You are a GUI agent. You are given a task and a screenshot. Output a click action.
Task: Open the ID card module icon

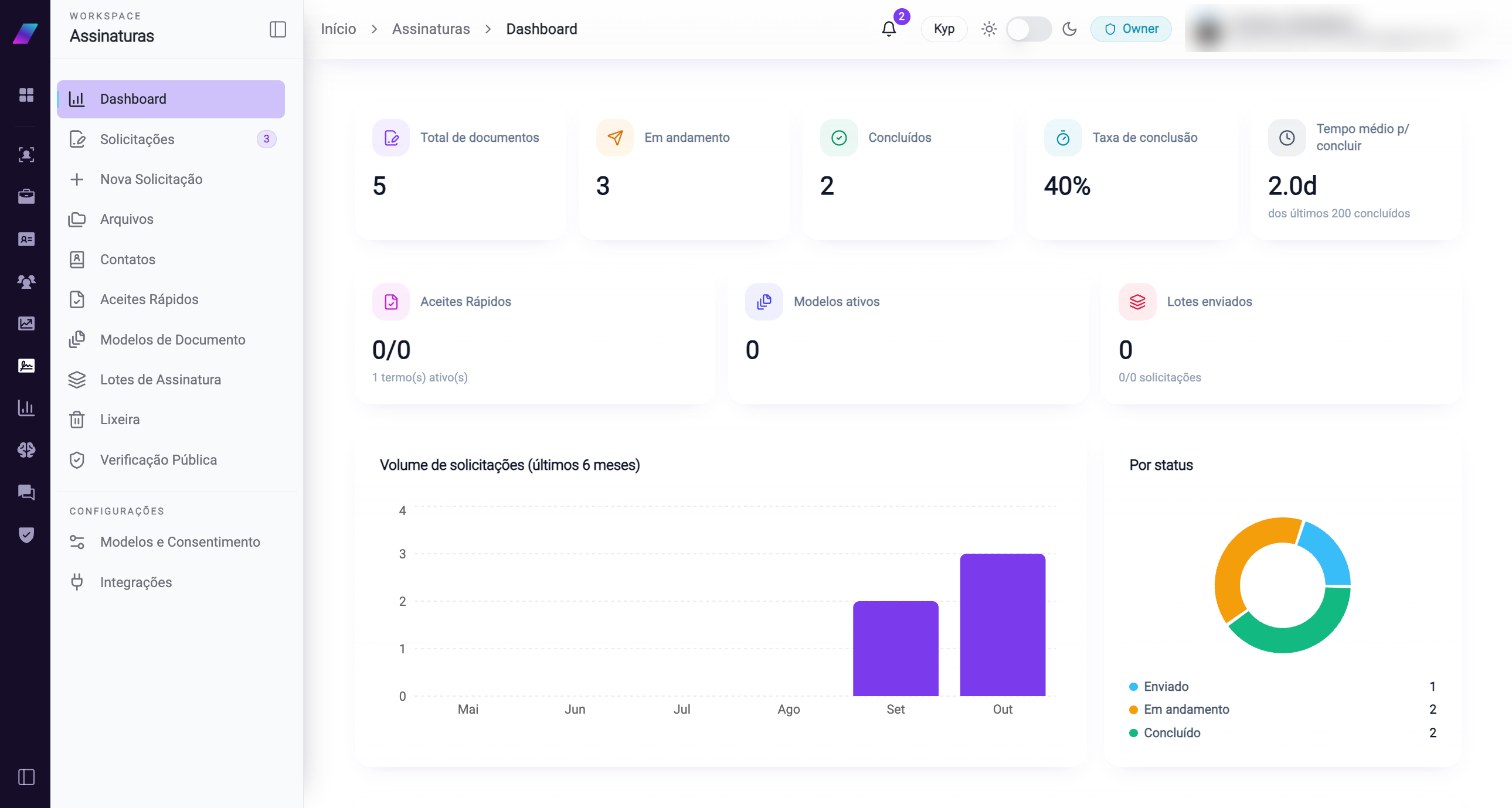(x=26, y=239)
